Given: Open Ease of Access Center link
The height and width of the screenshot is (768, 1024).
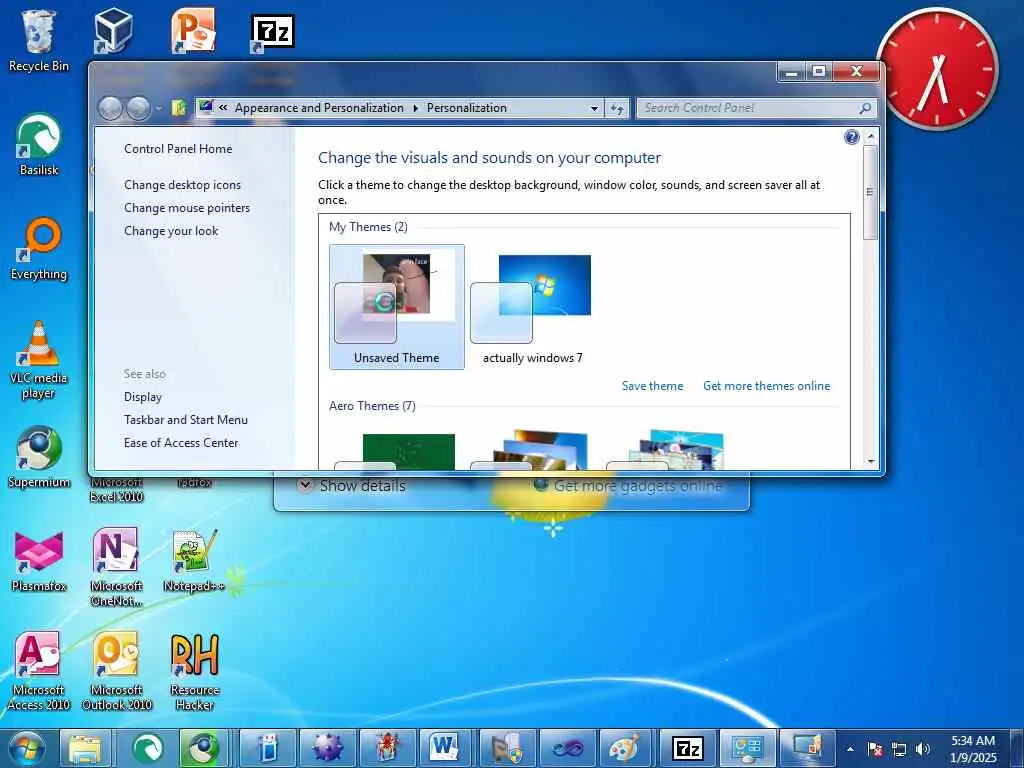Looking at the screenshot, I should (x=182, y=443).
